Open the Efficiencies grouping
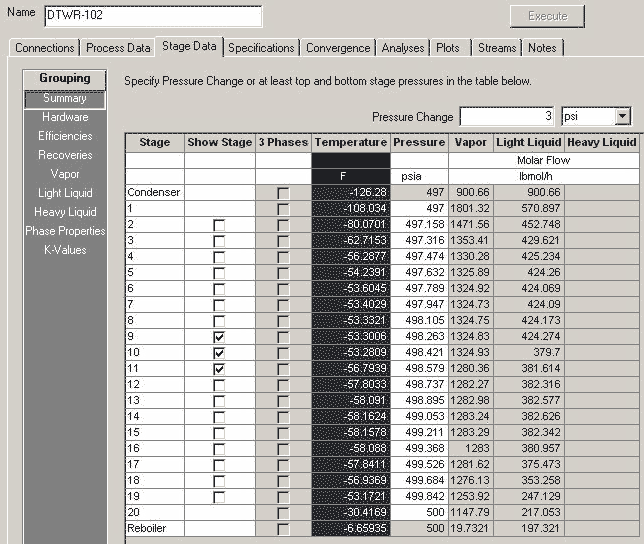The height and width of the screenshot is (544, 644). coord(65,136)
